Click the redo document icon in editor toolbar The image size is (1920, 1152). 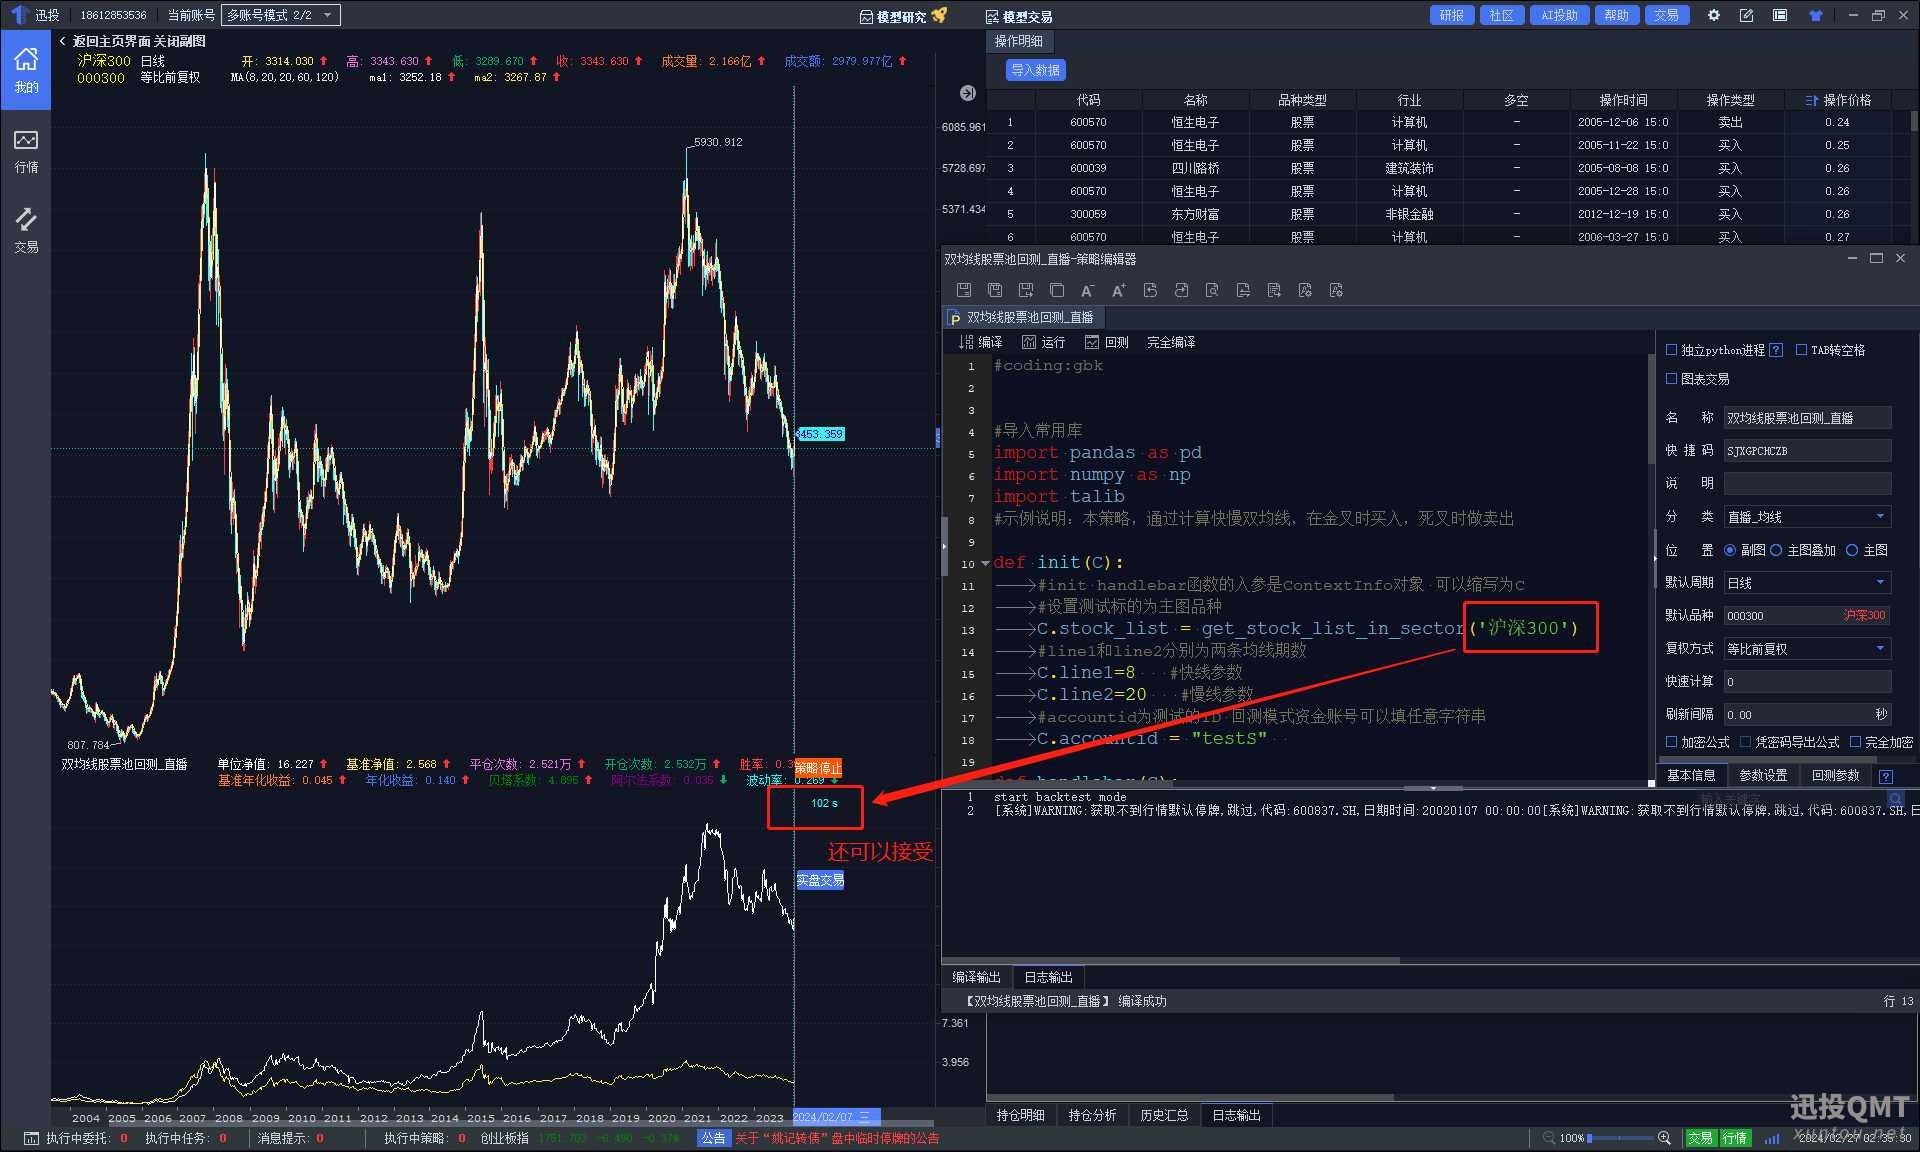click(1181, 290)
